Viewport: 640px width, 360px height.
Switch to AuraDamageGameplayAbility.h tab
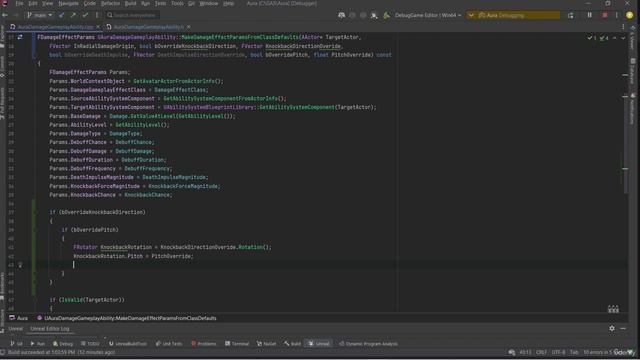click(x=148, y=27)
